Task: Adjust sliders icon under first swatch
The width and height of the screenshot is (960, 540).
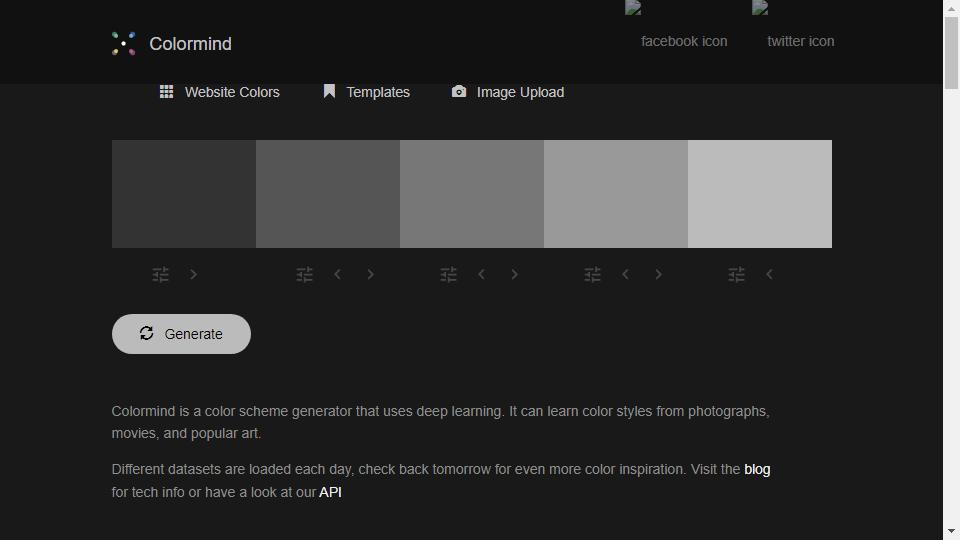Action: (160, 274)
